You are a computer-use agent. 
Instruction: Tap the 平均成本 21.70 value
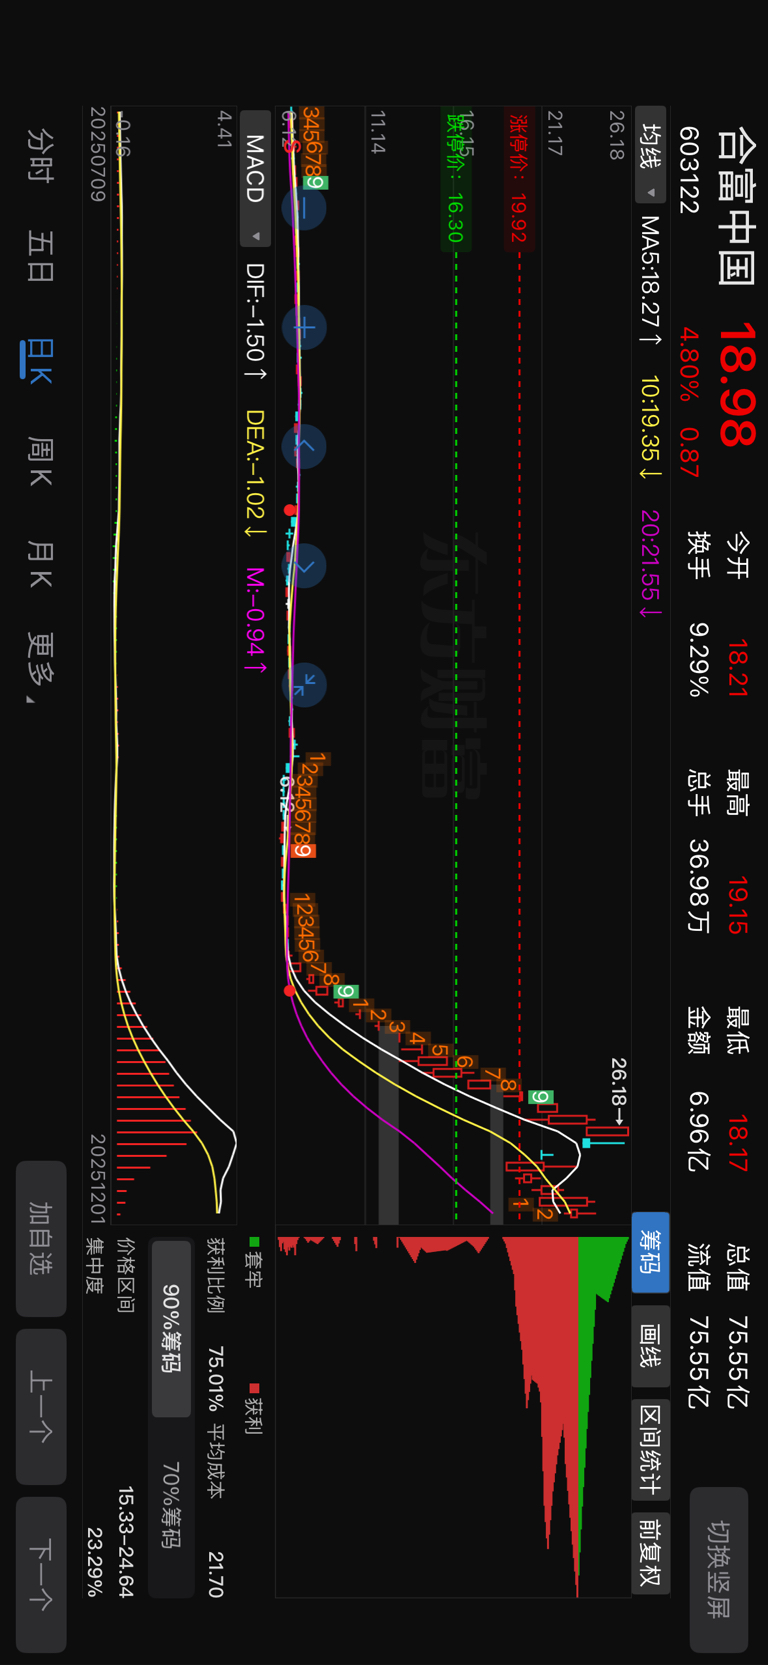coord(216,1574)
